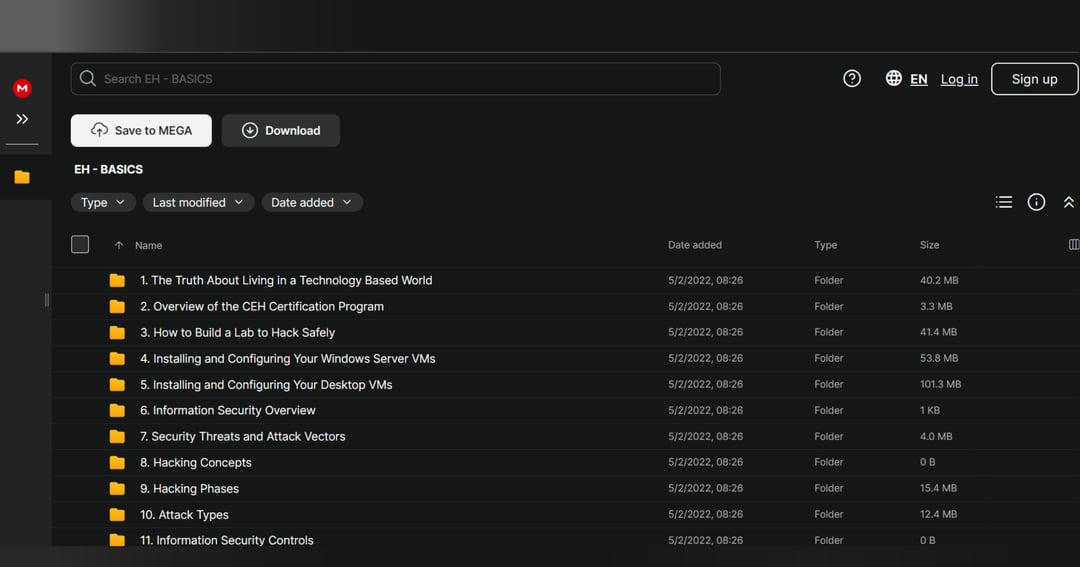Viewport: 1080px width, 567px height.
Task: Click Save to MEGA button
Action: pyautogui.click(x=141, y=130)
